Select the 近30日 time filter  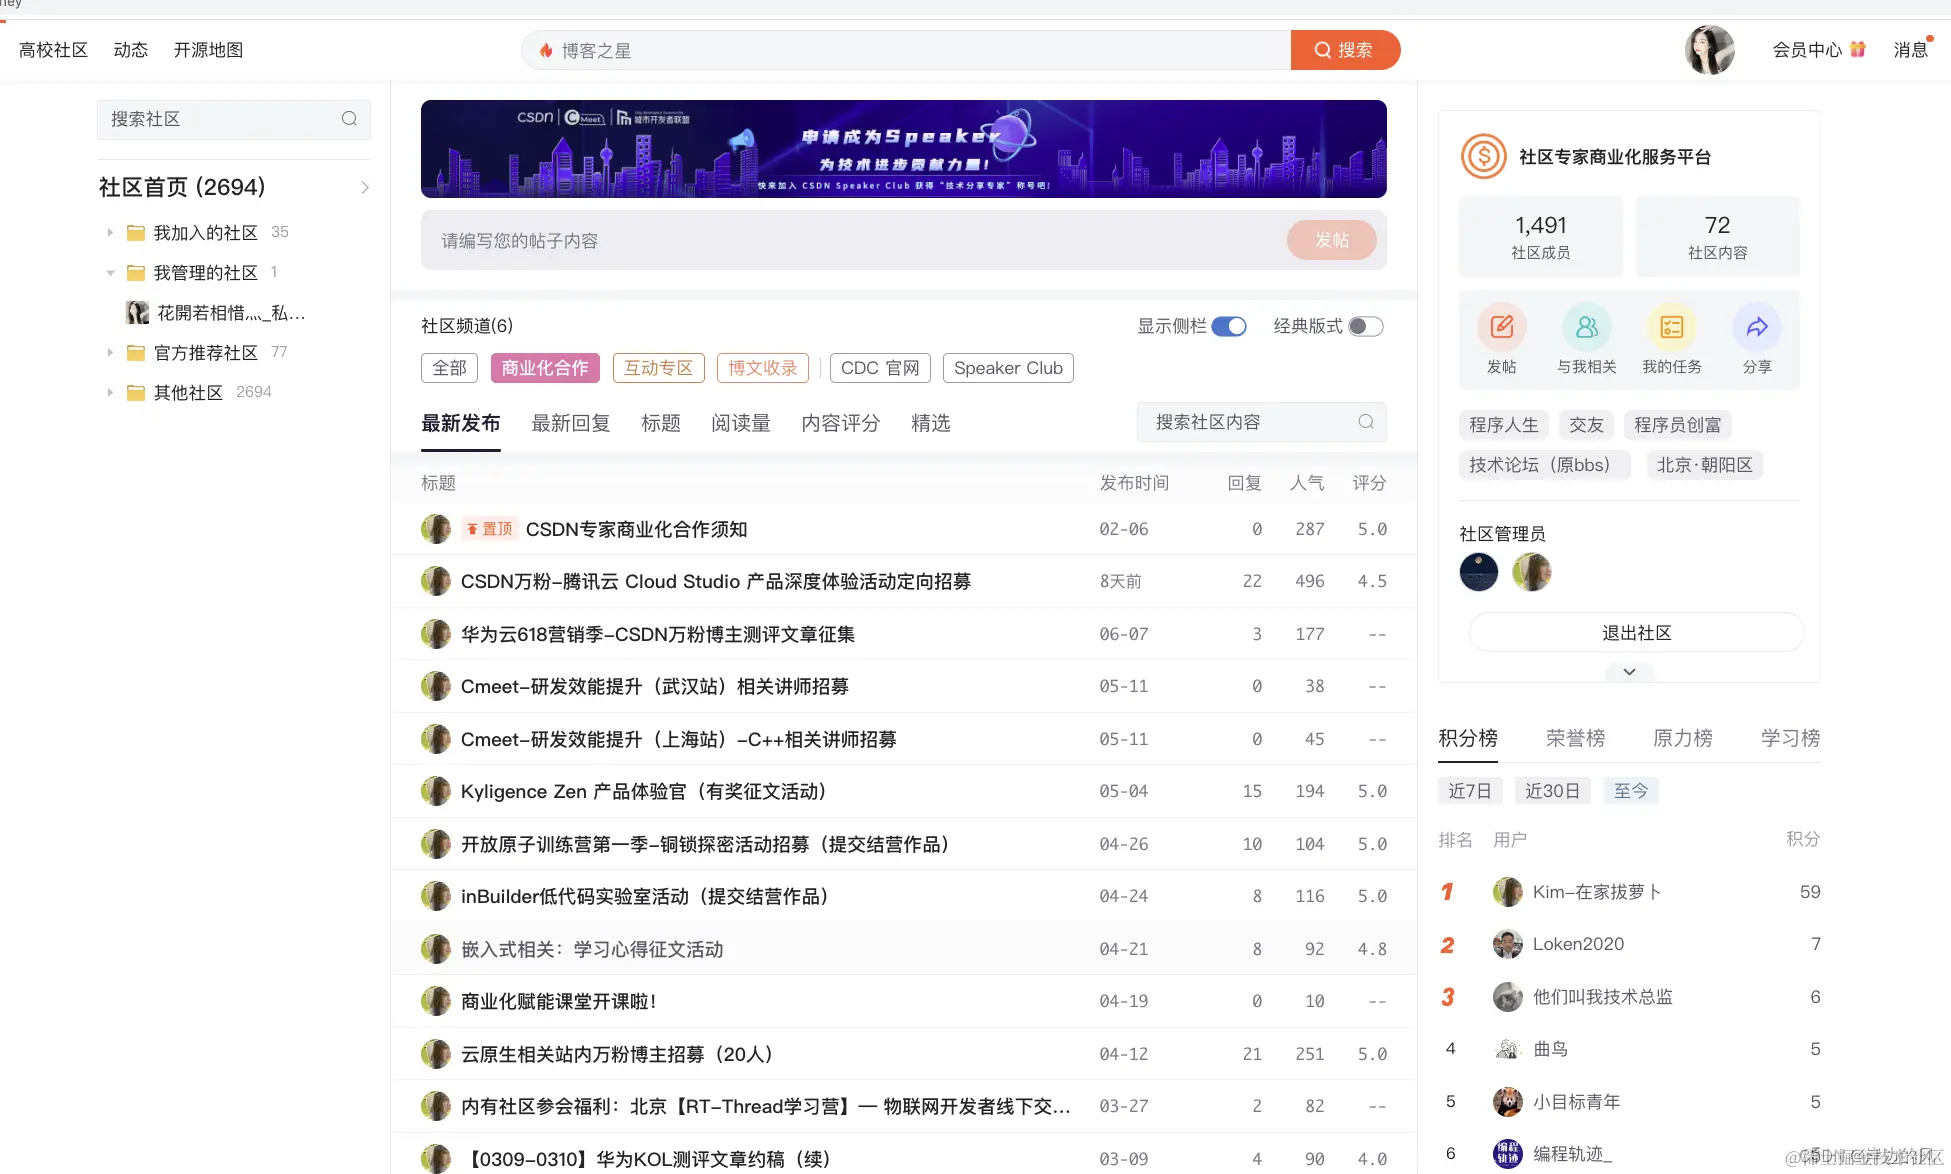coord(1552,790)
